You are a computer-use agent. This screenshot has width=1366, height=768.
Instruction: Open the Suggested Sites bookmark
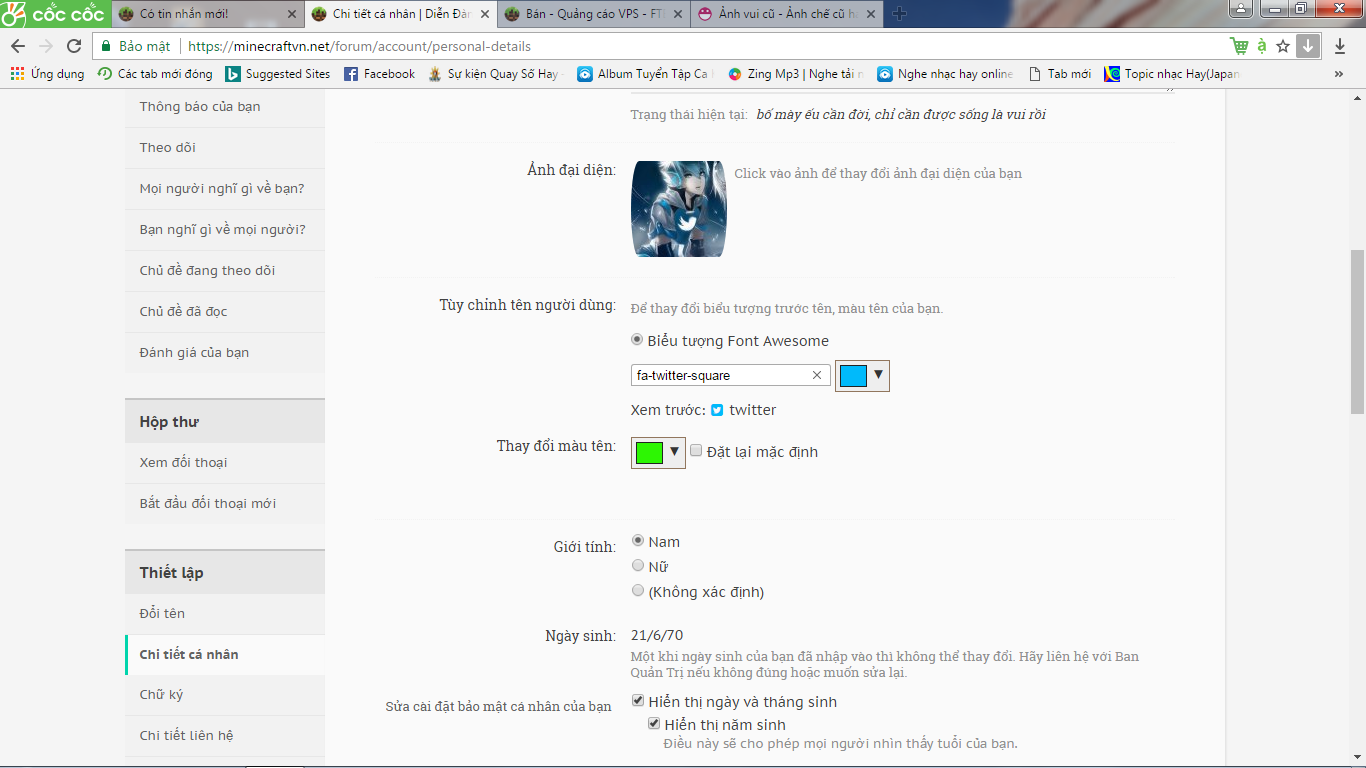(x=278, y=74)
